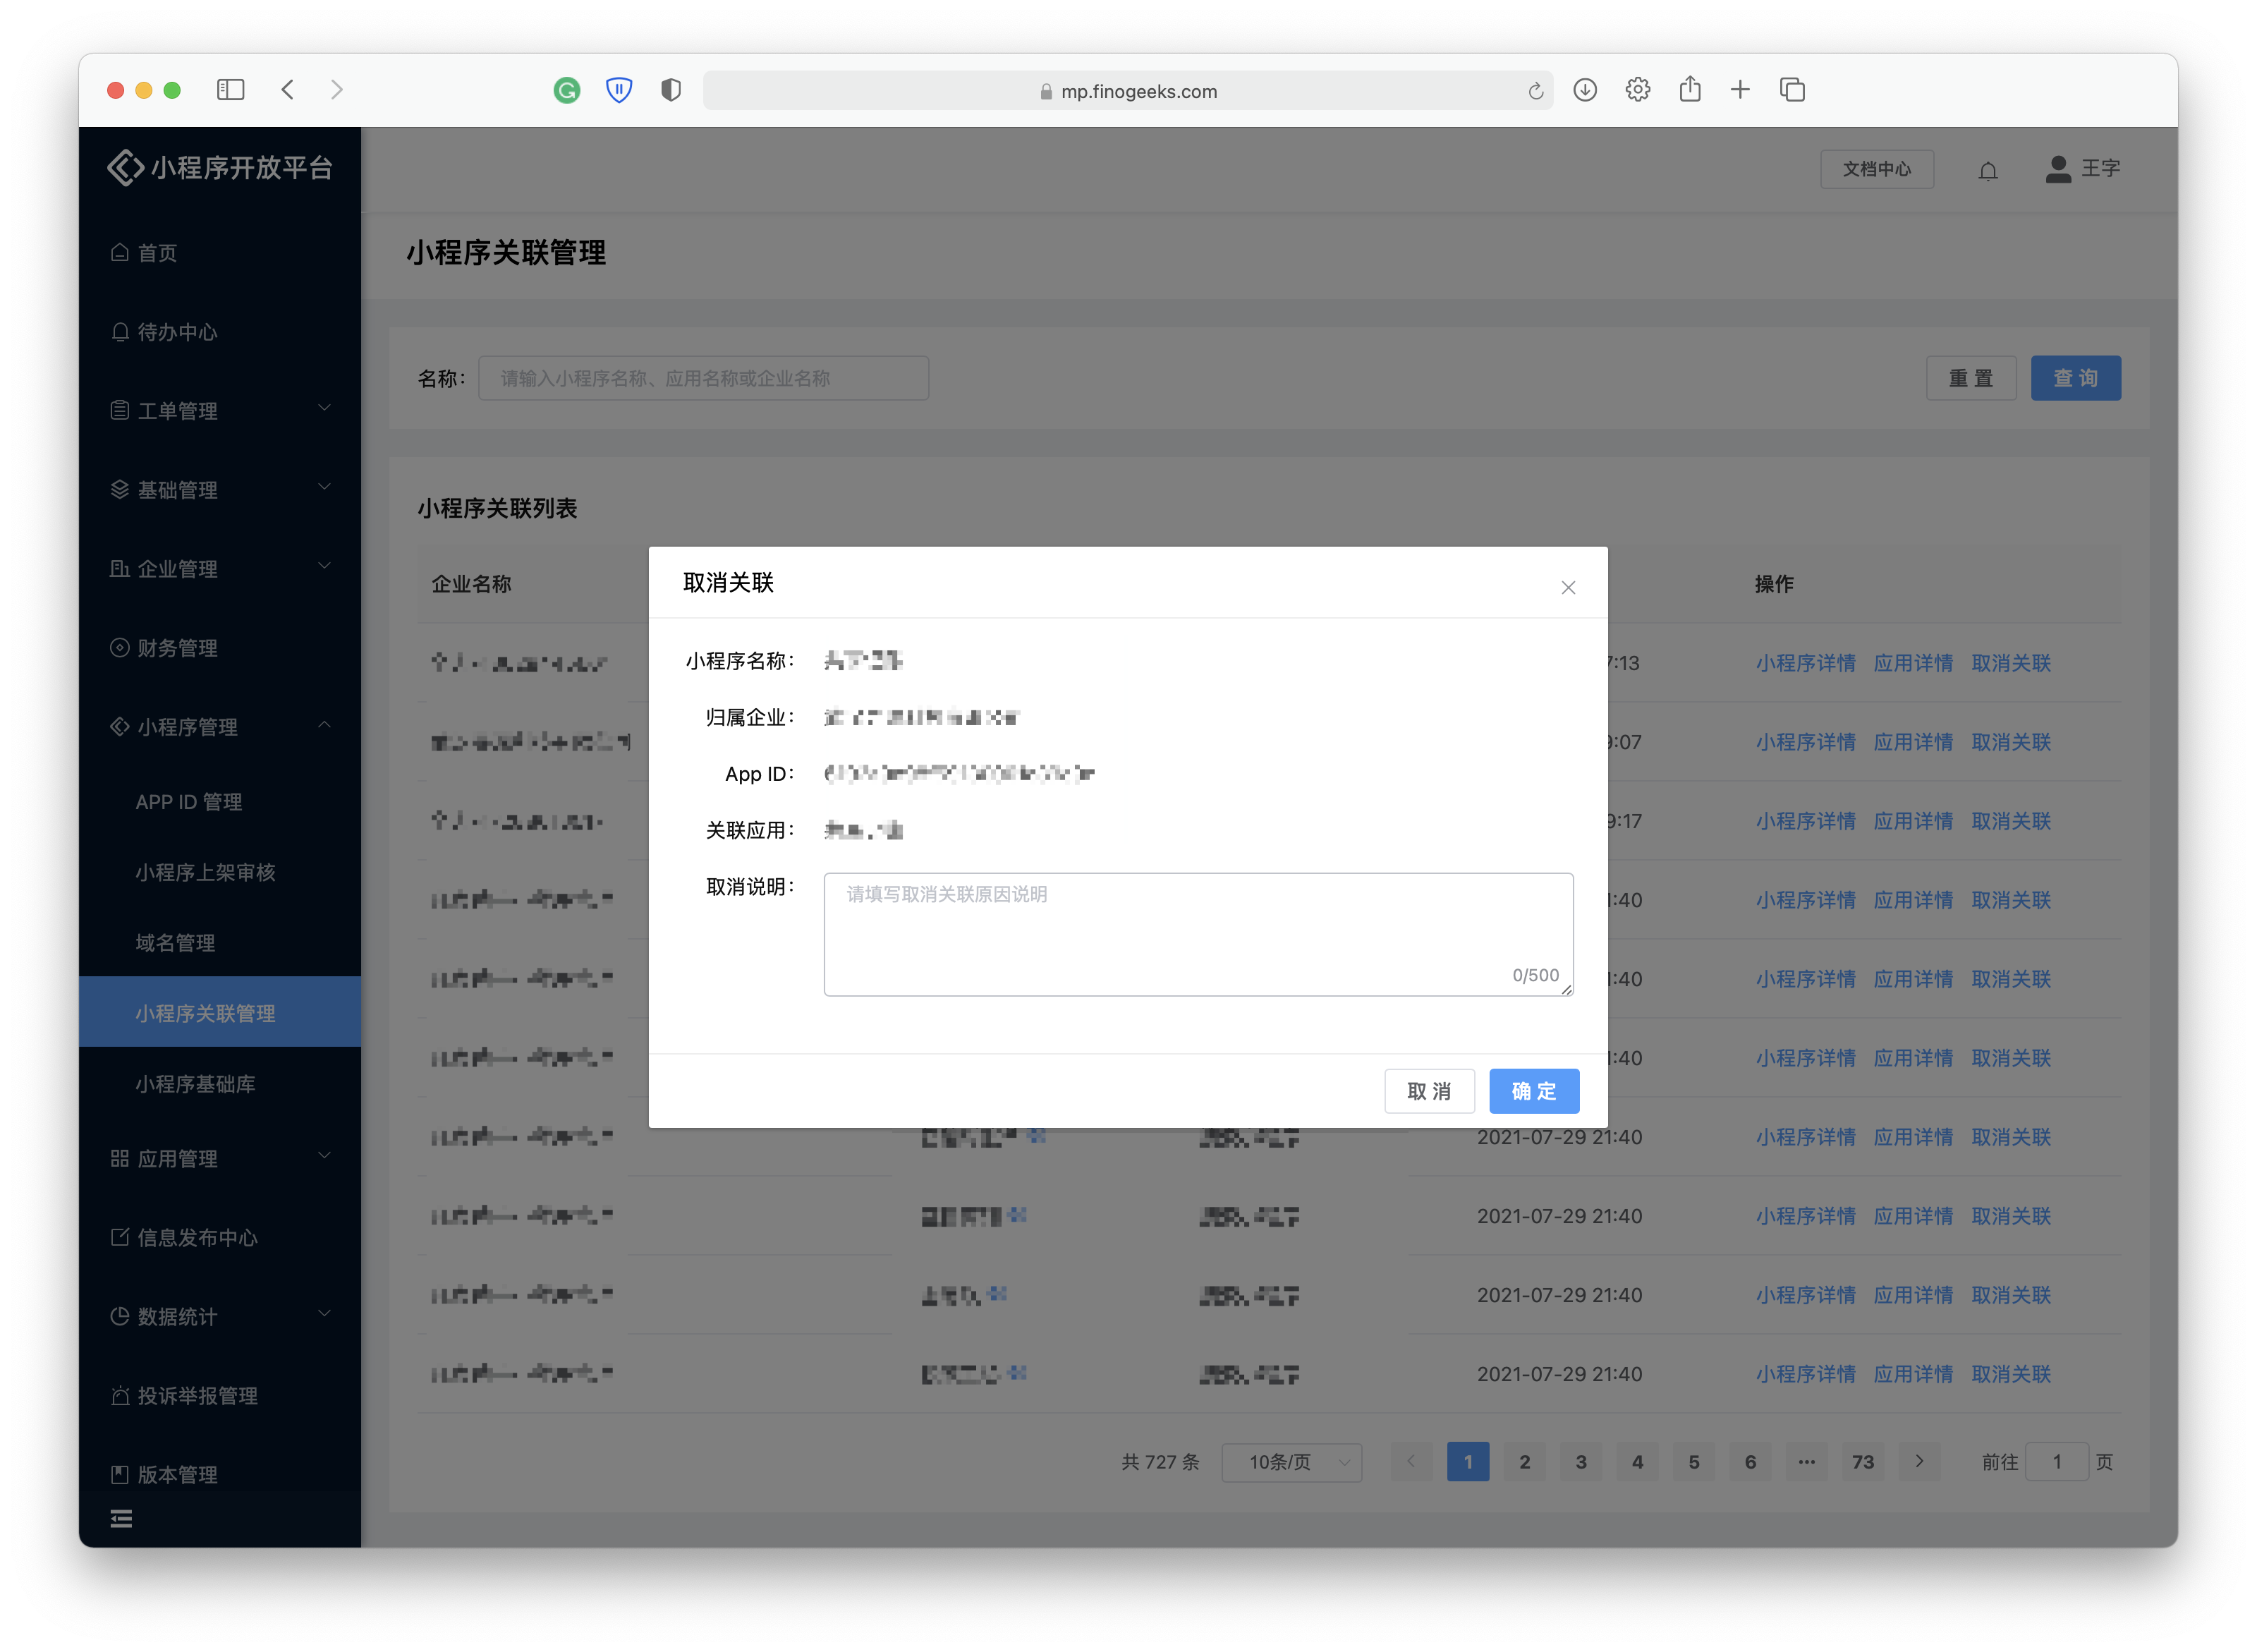Go to page 3 in pagination

[1580, 1462]
